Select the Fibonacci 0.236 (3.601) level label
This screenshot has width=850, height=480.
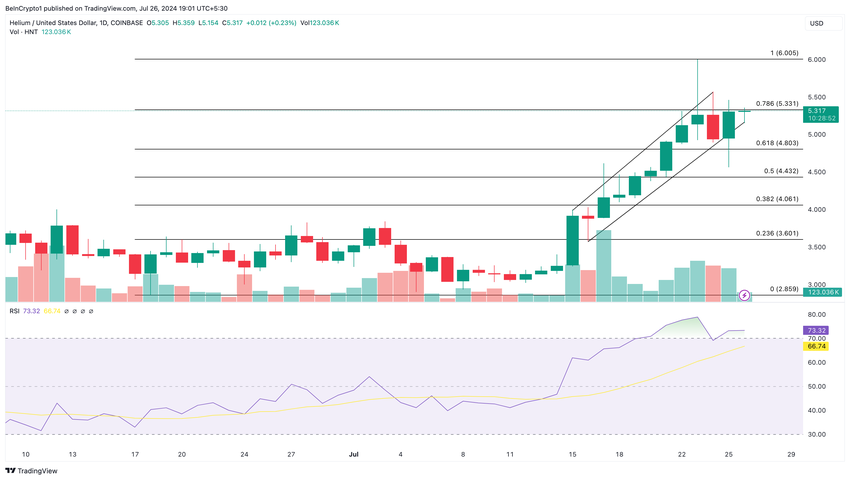tap(777, 234)
